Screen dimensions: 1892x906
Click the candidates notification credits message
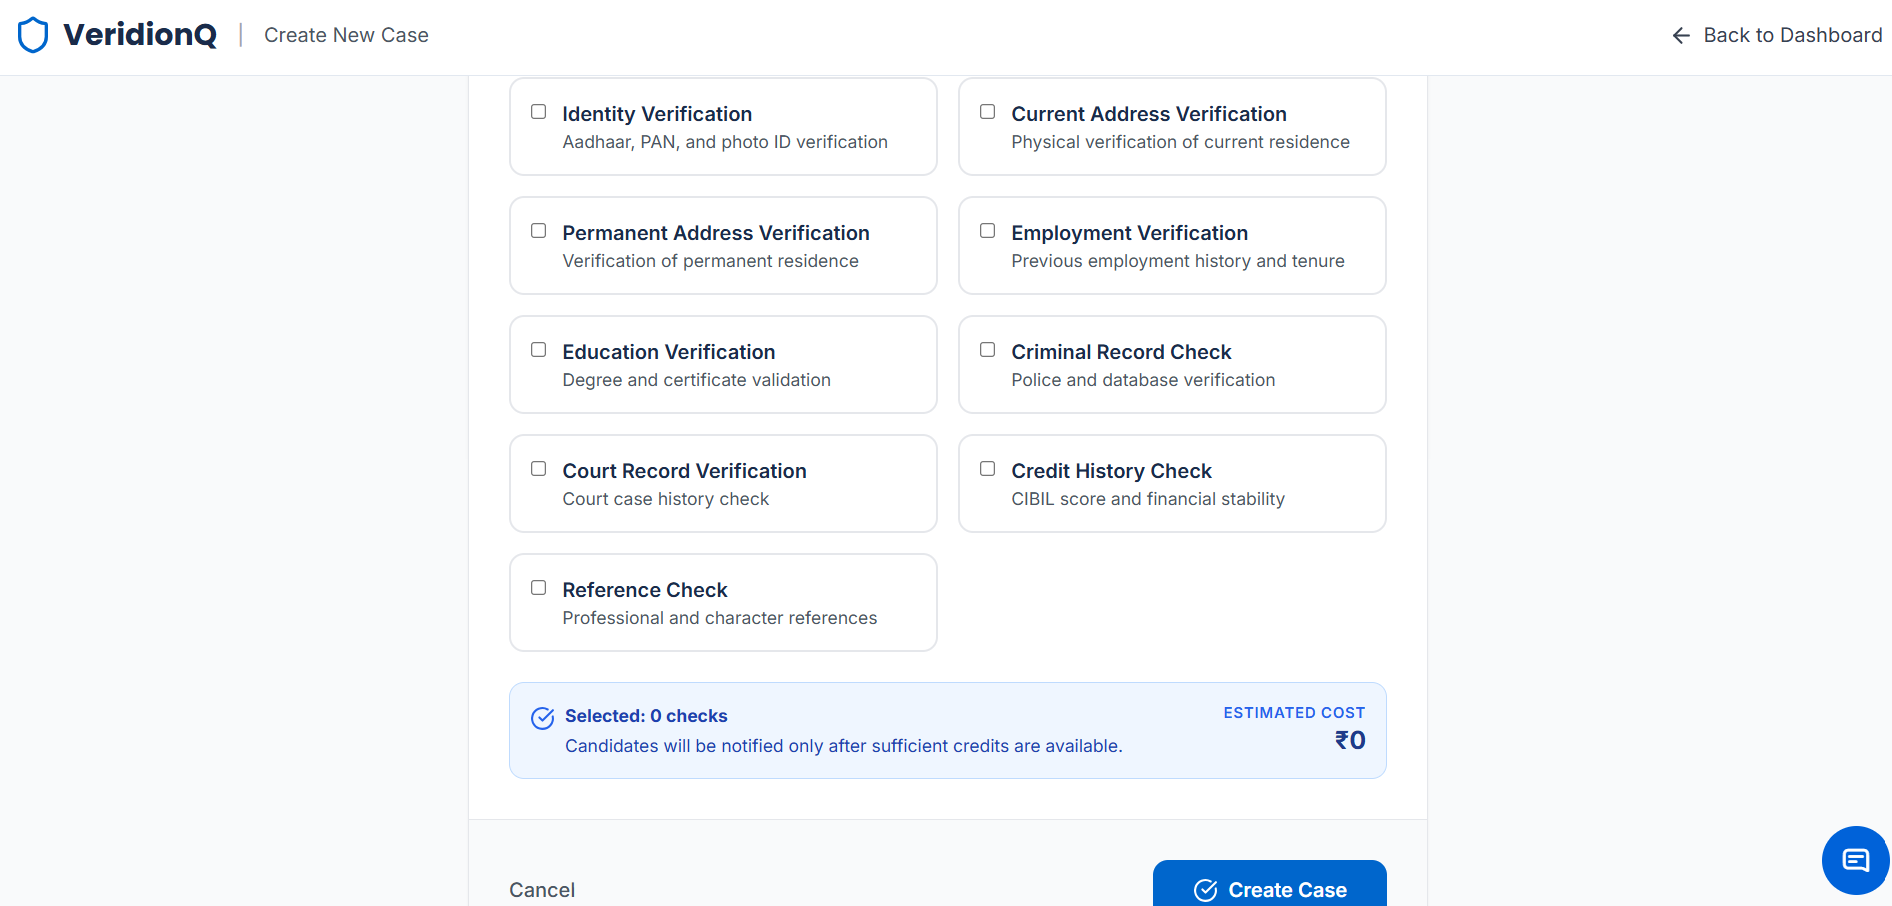click(x=844, y=746)
